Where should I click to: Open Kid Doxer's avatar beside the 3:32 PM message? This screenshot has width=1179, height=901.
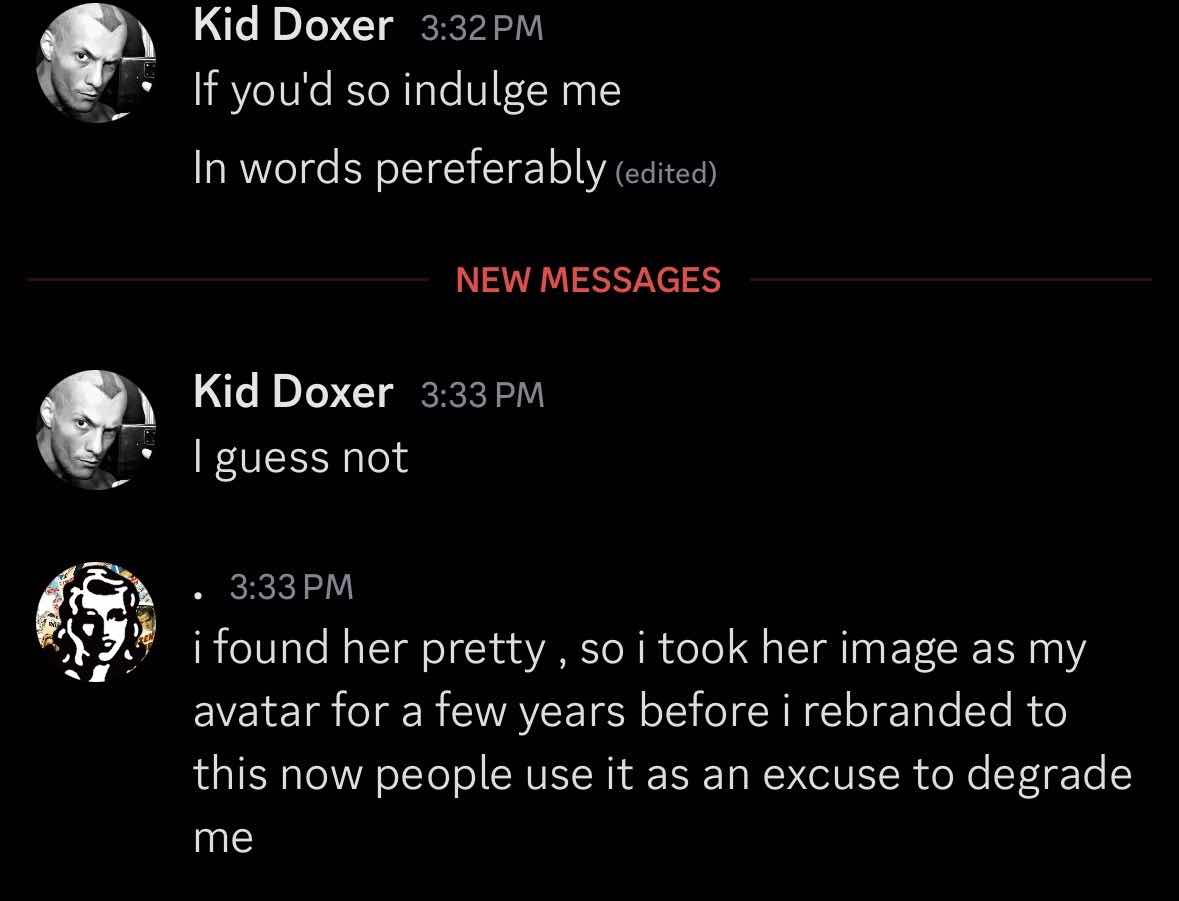tap(96, 62)
